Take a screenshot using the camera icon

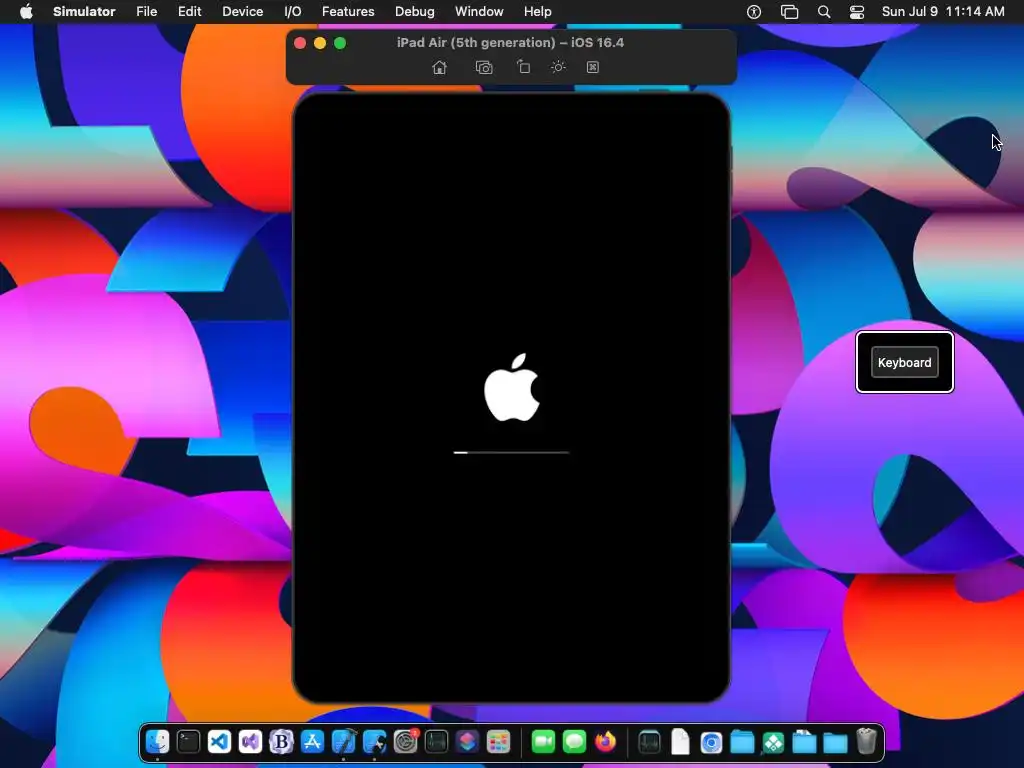click(484, 67)
